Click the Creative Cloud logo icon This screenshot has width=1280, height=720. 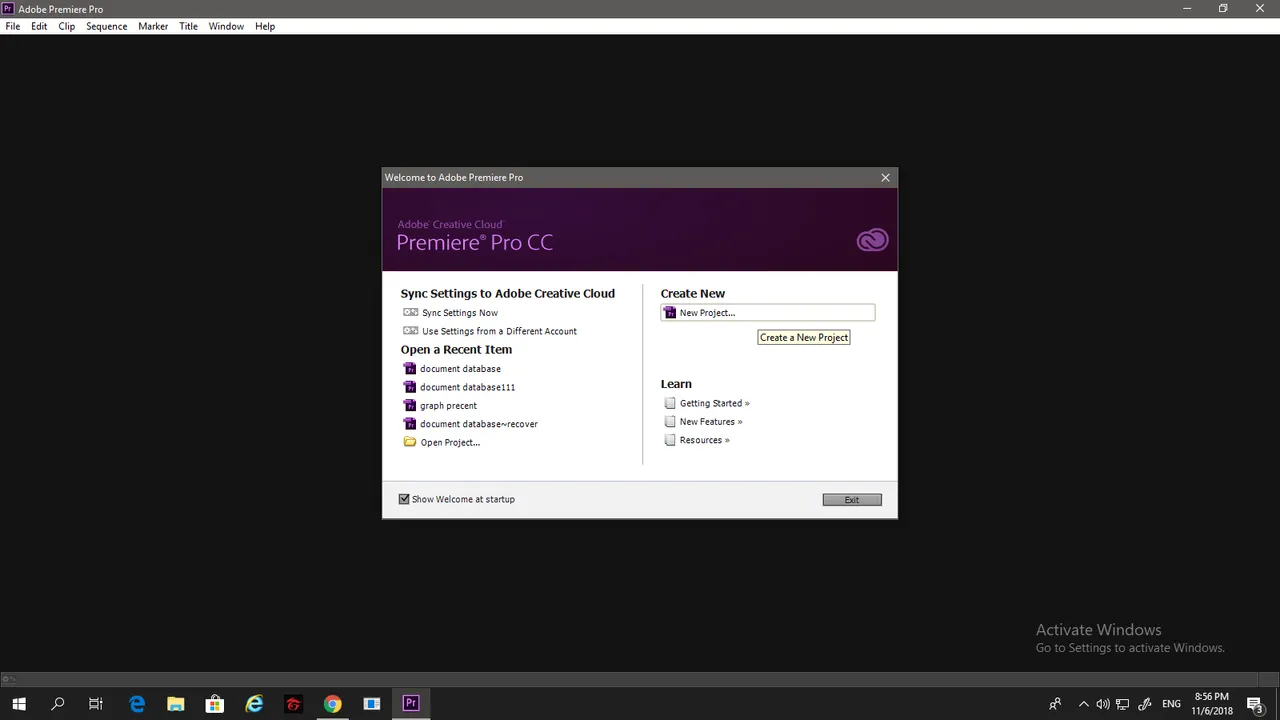point(872,240)
